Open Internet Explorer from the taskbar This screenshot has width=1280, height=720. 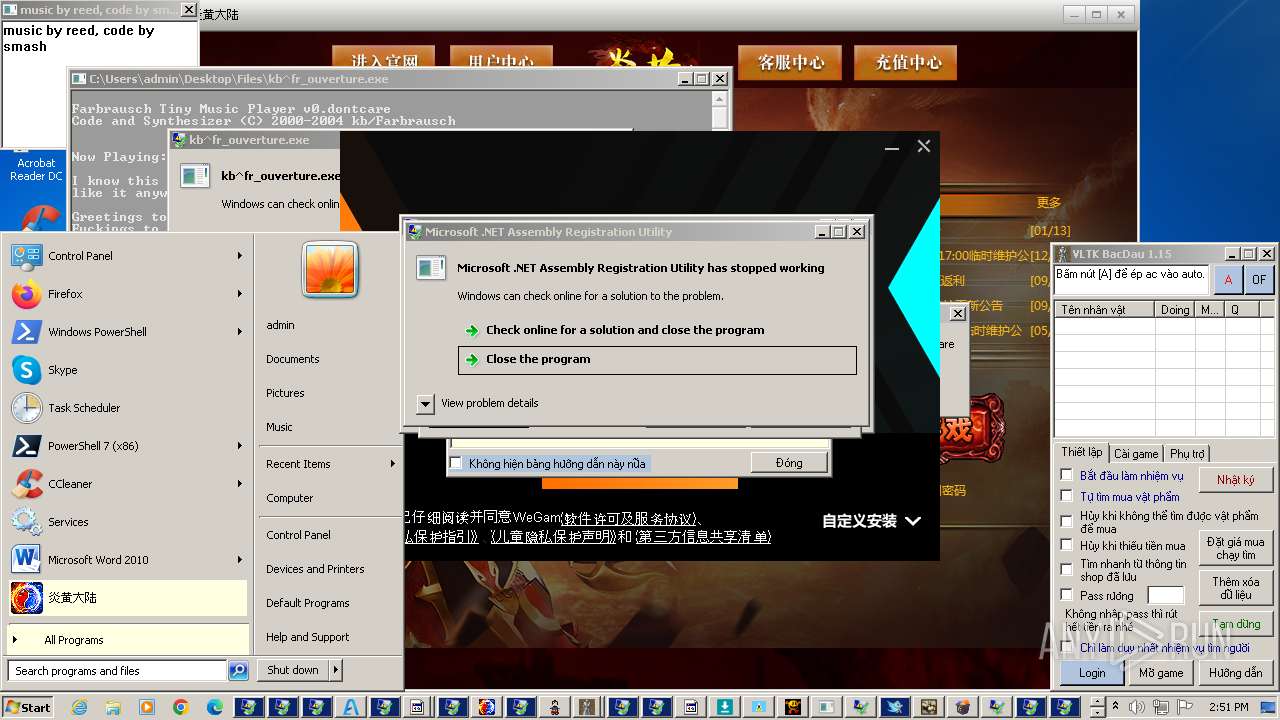tap(79, 707)
